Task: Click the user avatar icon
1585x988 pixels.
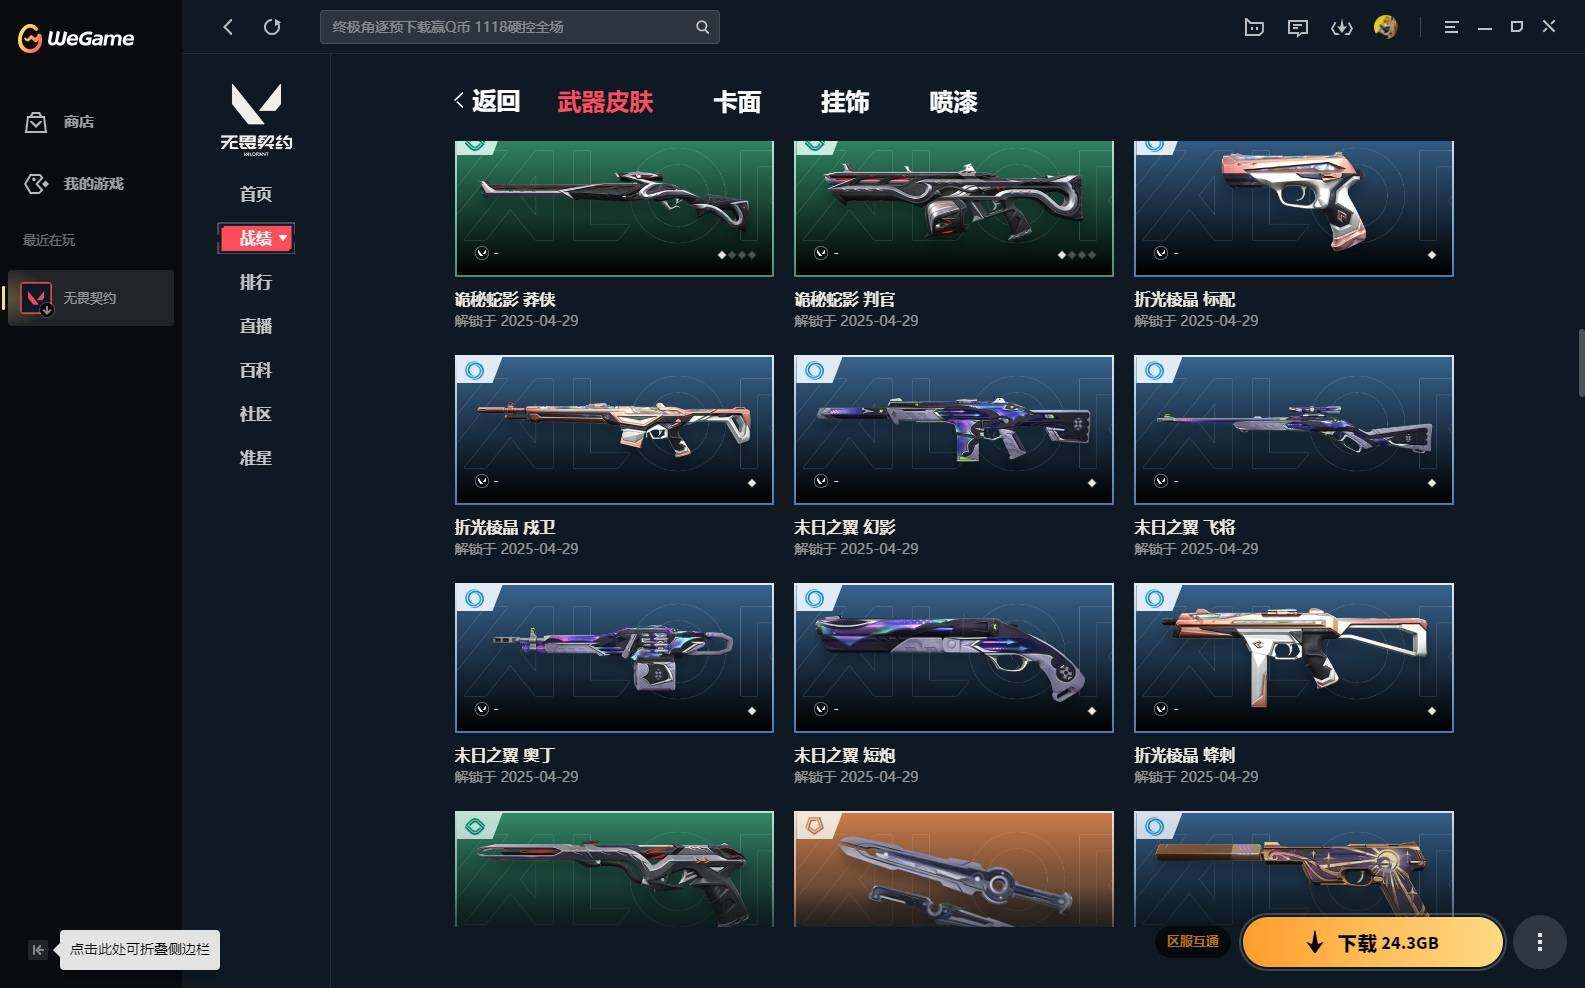Action: click(x=1385, y=27)
